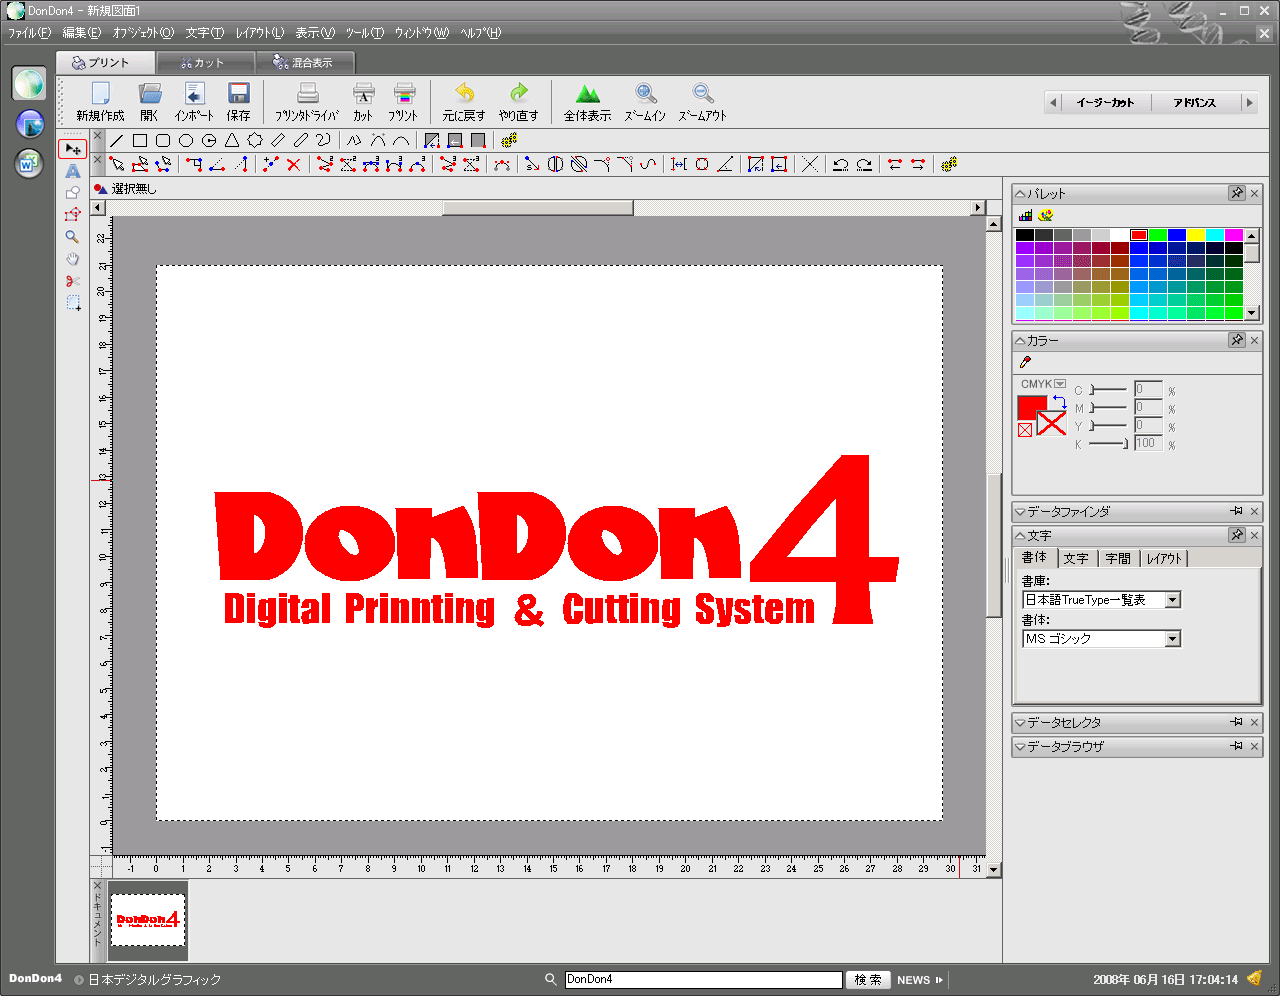This screenshot has height=996, width=1280.
Task: Toggle pin on the パレット panel
Action: 1237,193
